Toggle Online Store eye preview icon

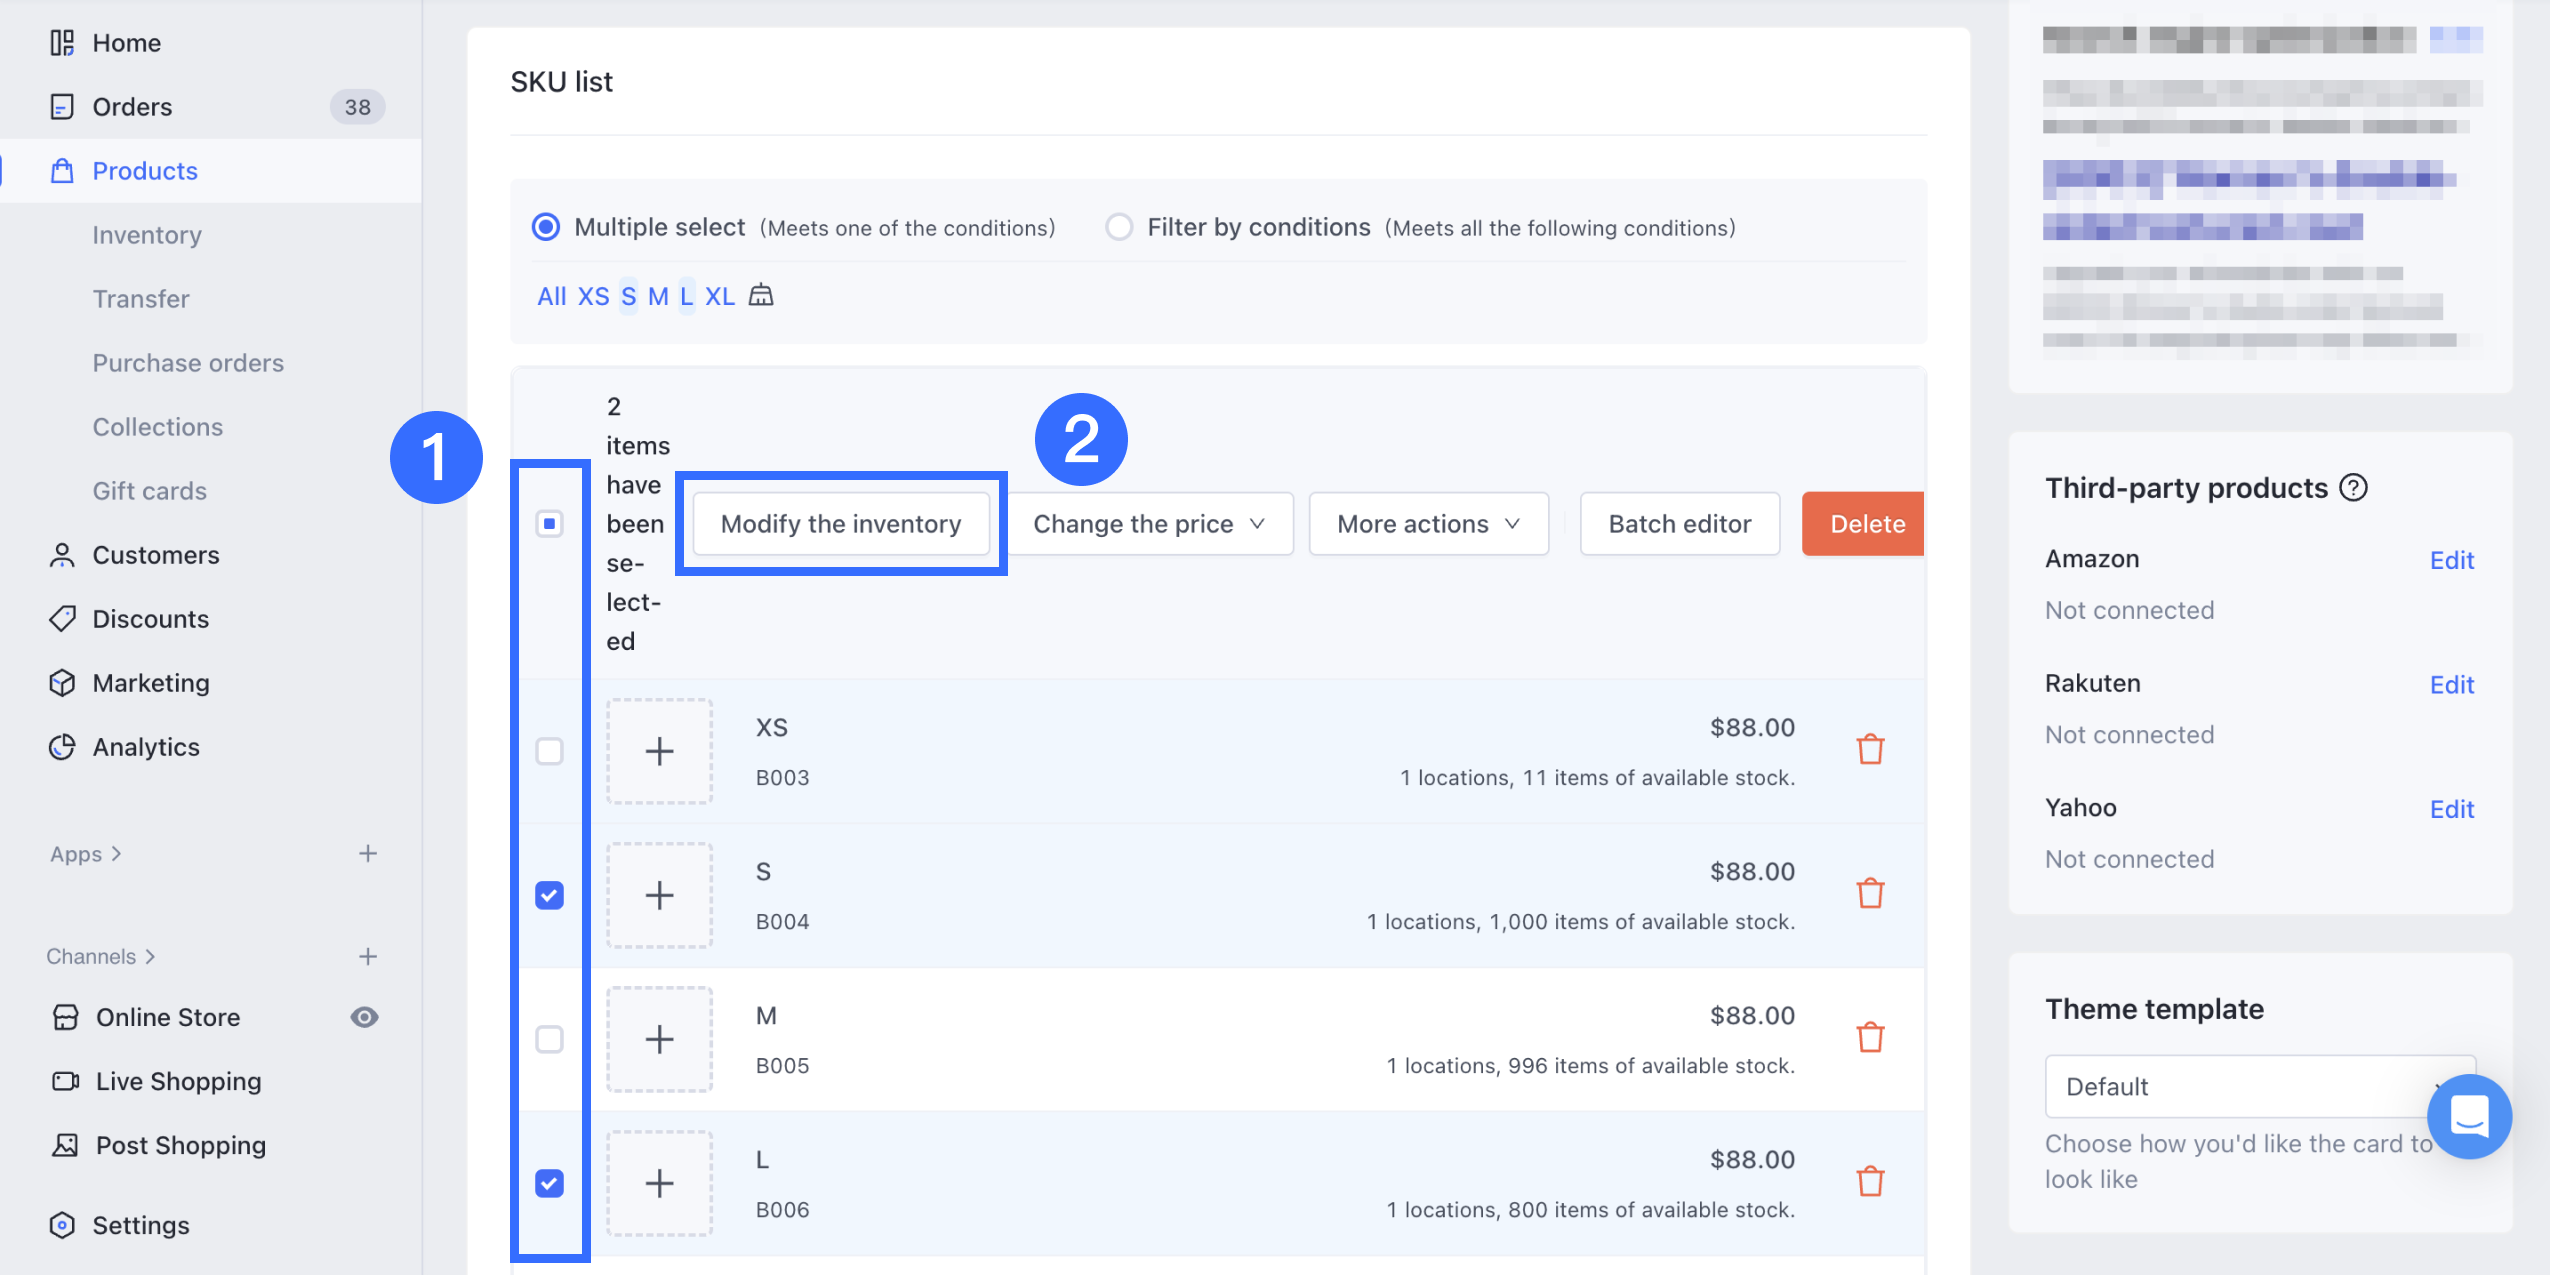pyautogui.click(x=364, y=1017)
